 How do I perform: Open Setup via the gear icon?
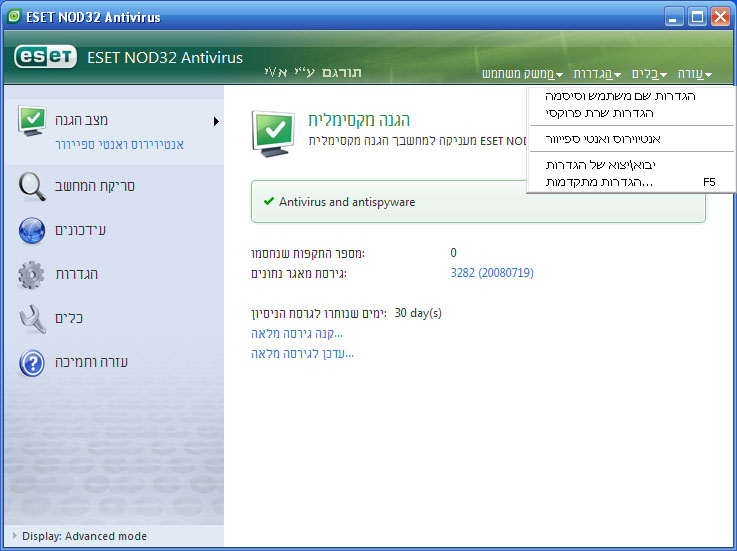pos(33,274)
